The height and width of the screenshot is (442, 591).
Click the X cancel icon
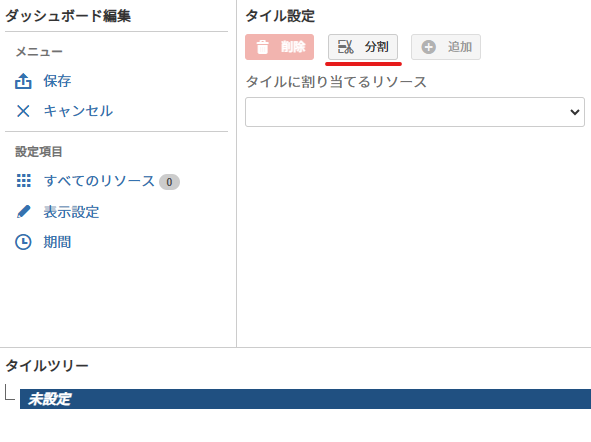[x=23, y=111]
